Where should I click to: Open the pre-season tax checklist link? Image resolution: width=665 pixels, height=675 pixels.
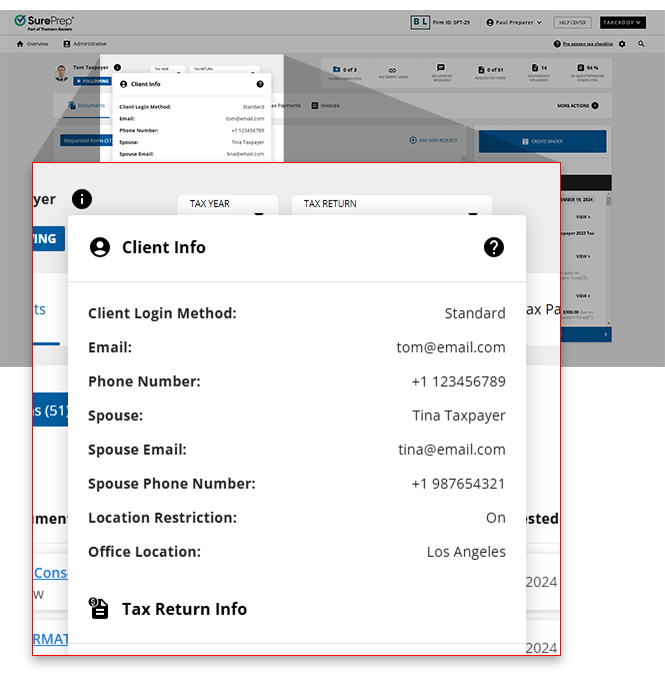pos(588,44)
